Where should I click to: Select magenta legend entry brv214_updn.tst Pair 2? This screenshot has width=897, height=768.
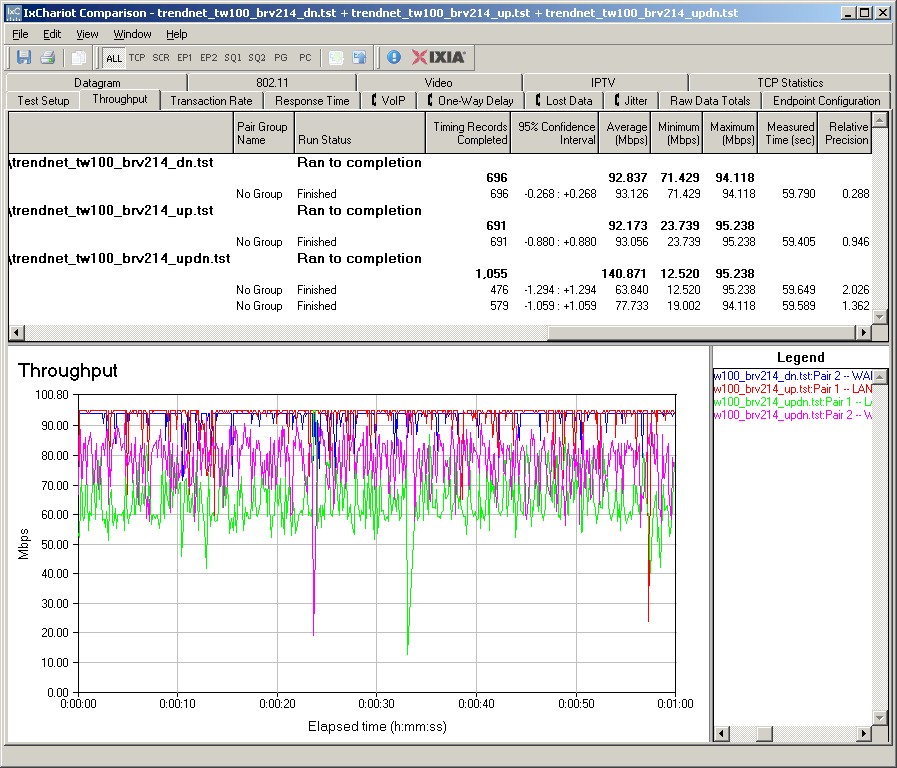coord(793,415)
